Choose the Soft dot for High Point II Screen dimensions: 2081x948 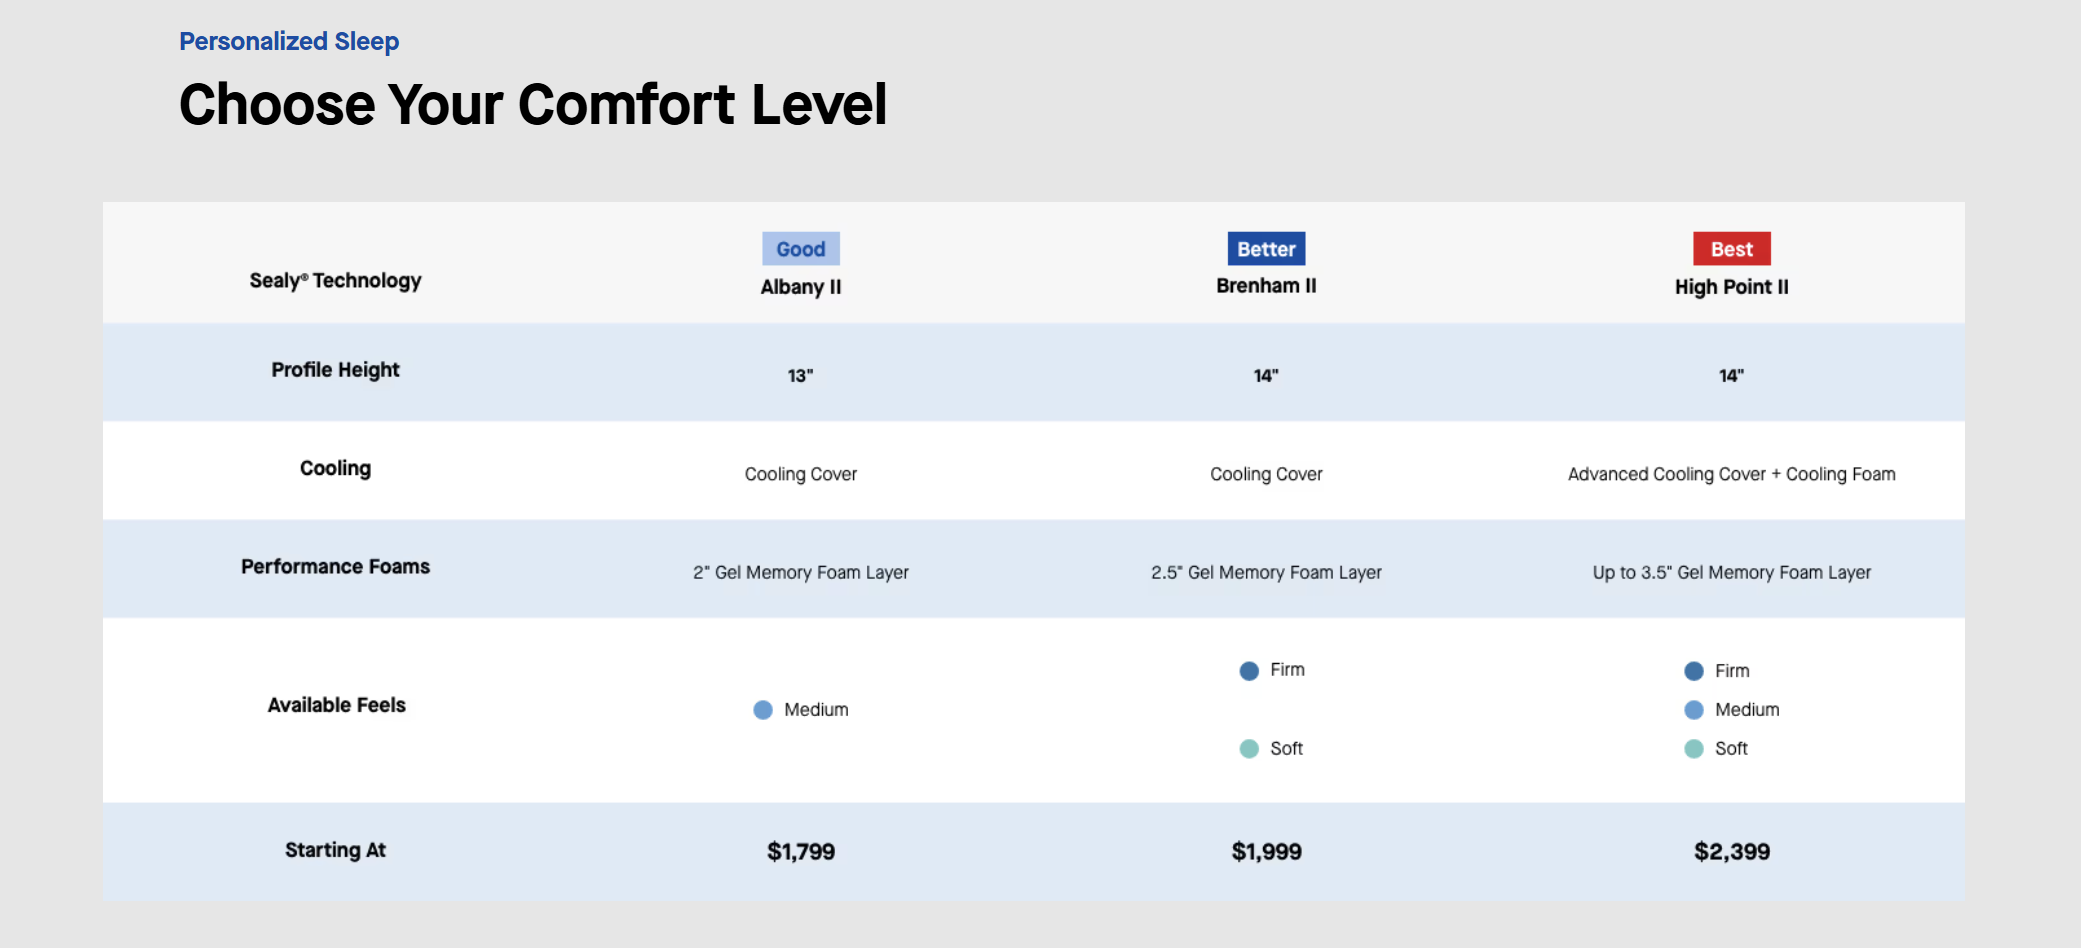1694,749
